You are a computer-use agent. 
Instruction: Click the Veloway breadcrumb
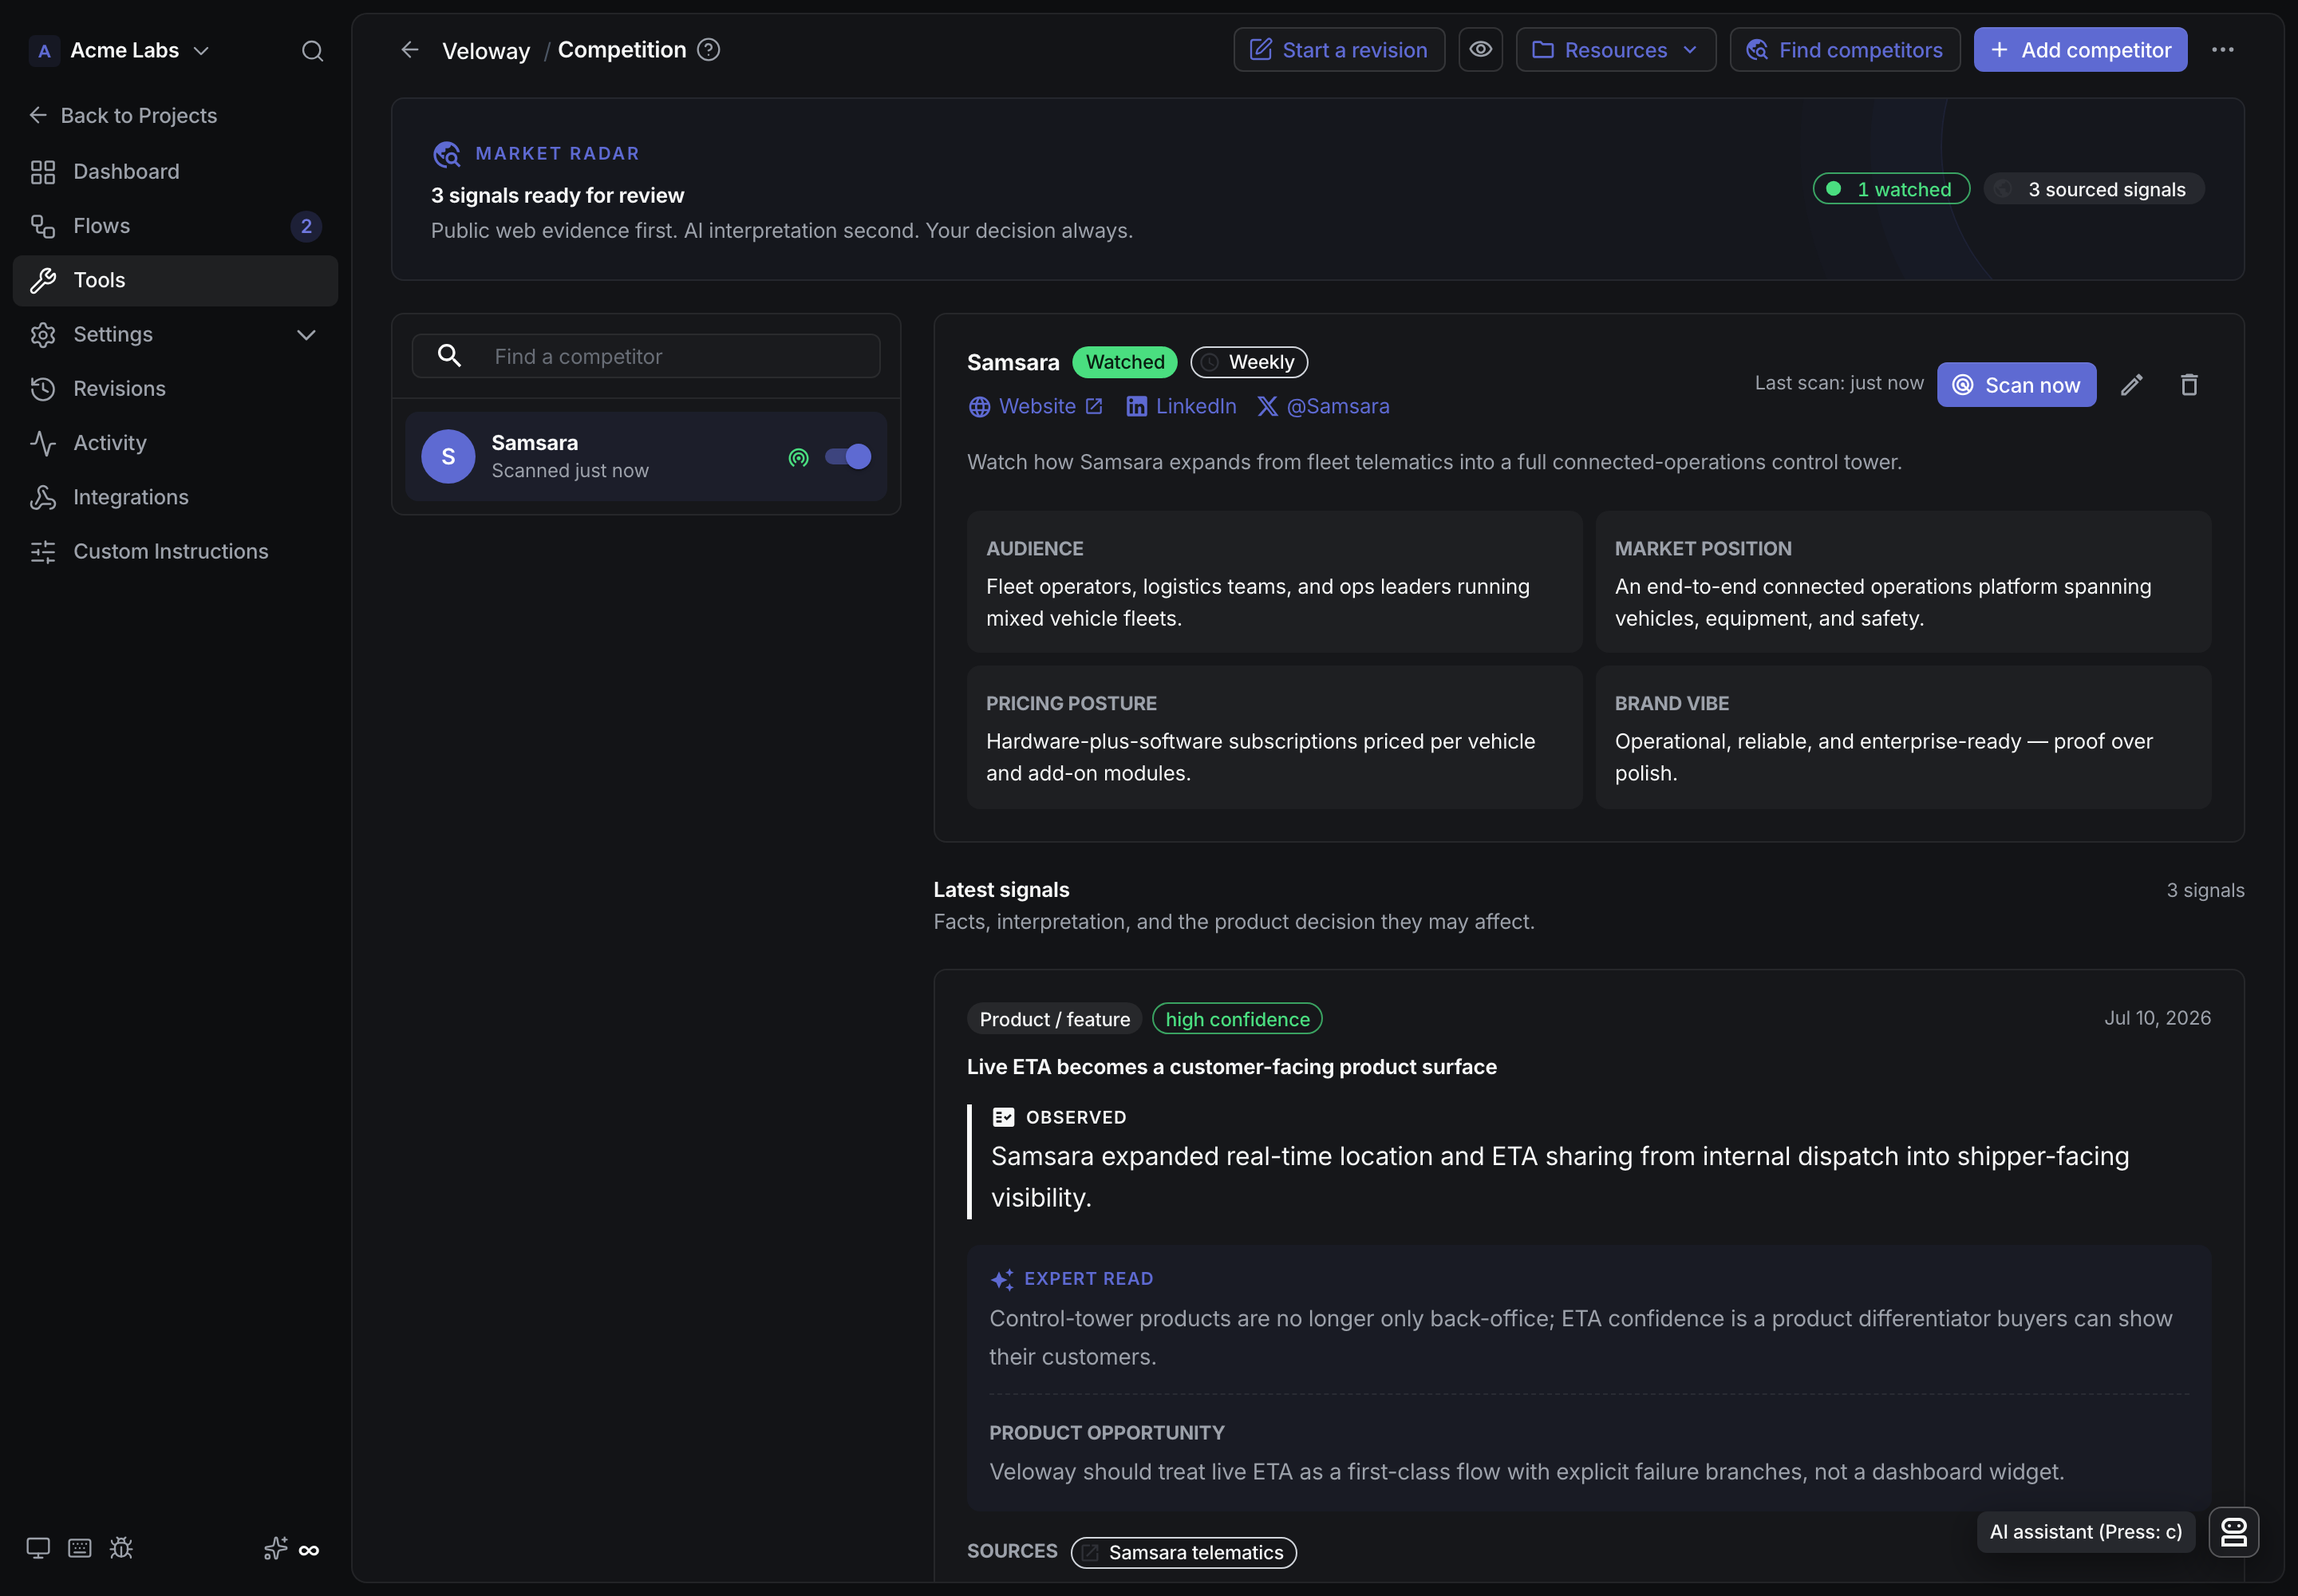coord(486,50)
